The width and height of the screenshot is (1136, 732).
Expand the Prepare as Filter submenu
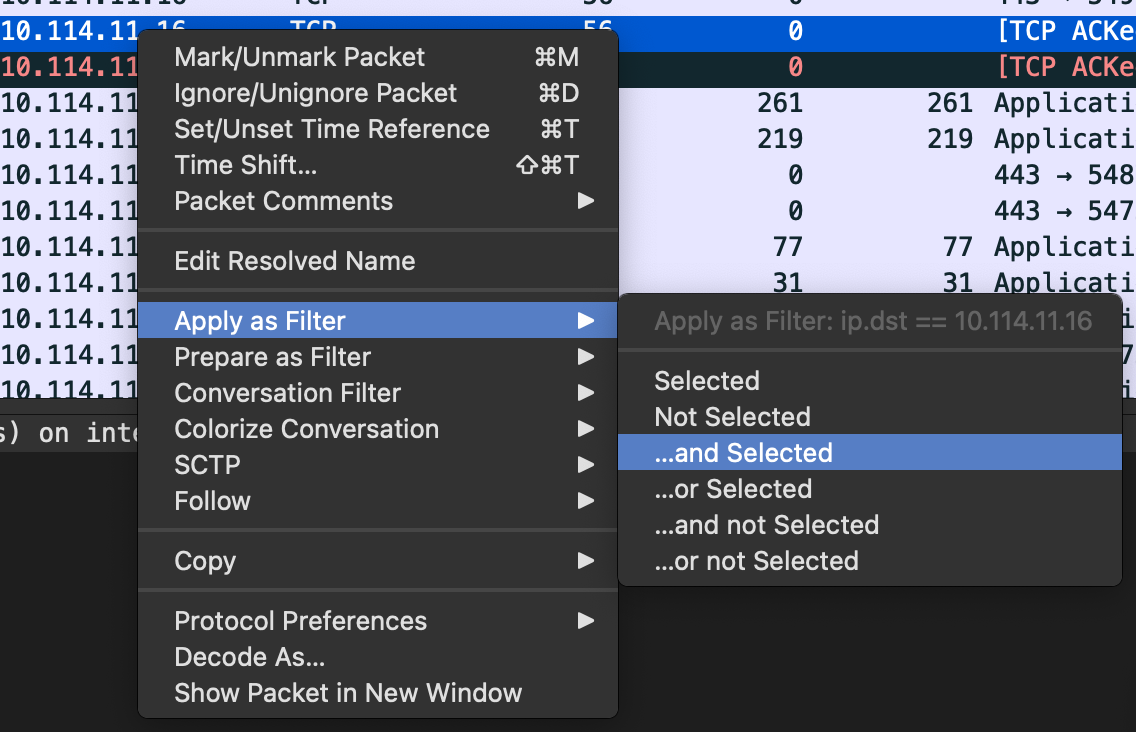(x=272, y=357)
